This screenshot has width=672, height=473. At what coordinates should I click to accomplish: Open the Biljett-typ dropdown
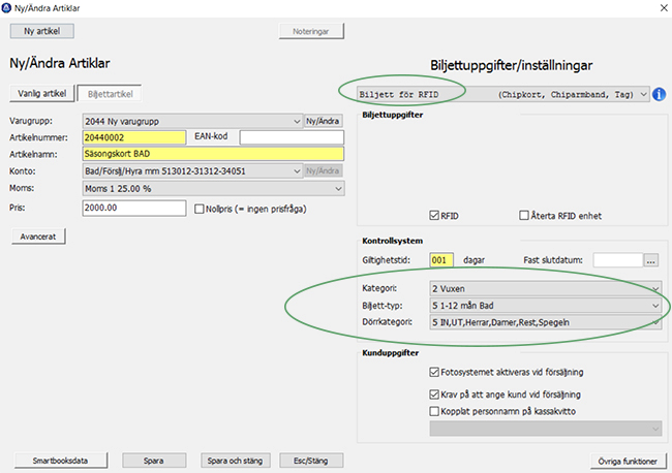(546, 305)
